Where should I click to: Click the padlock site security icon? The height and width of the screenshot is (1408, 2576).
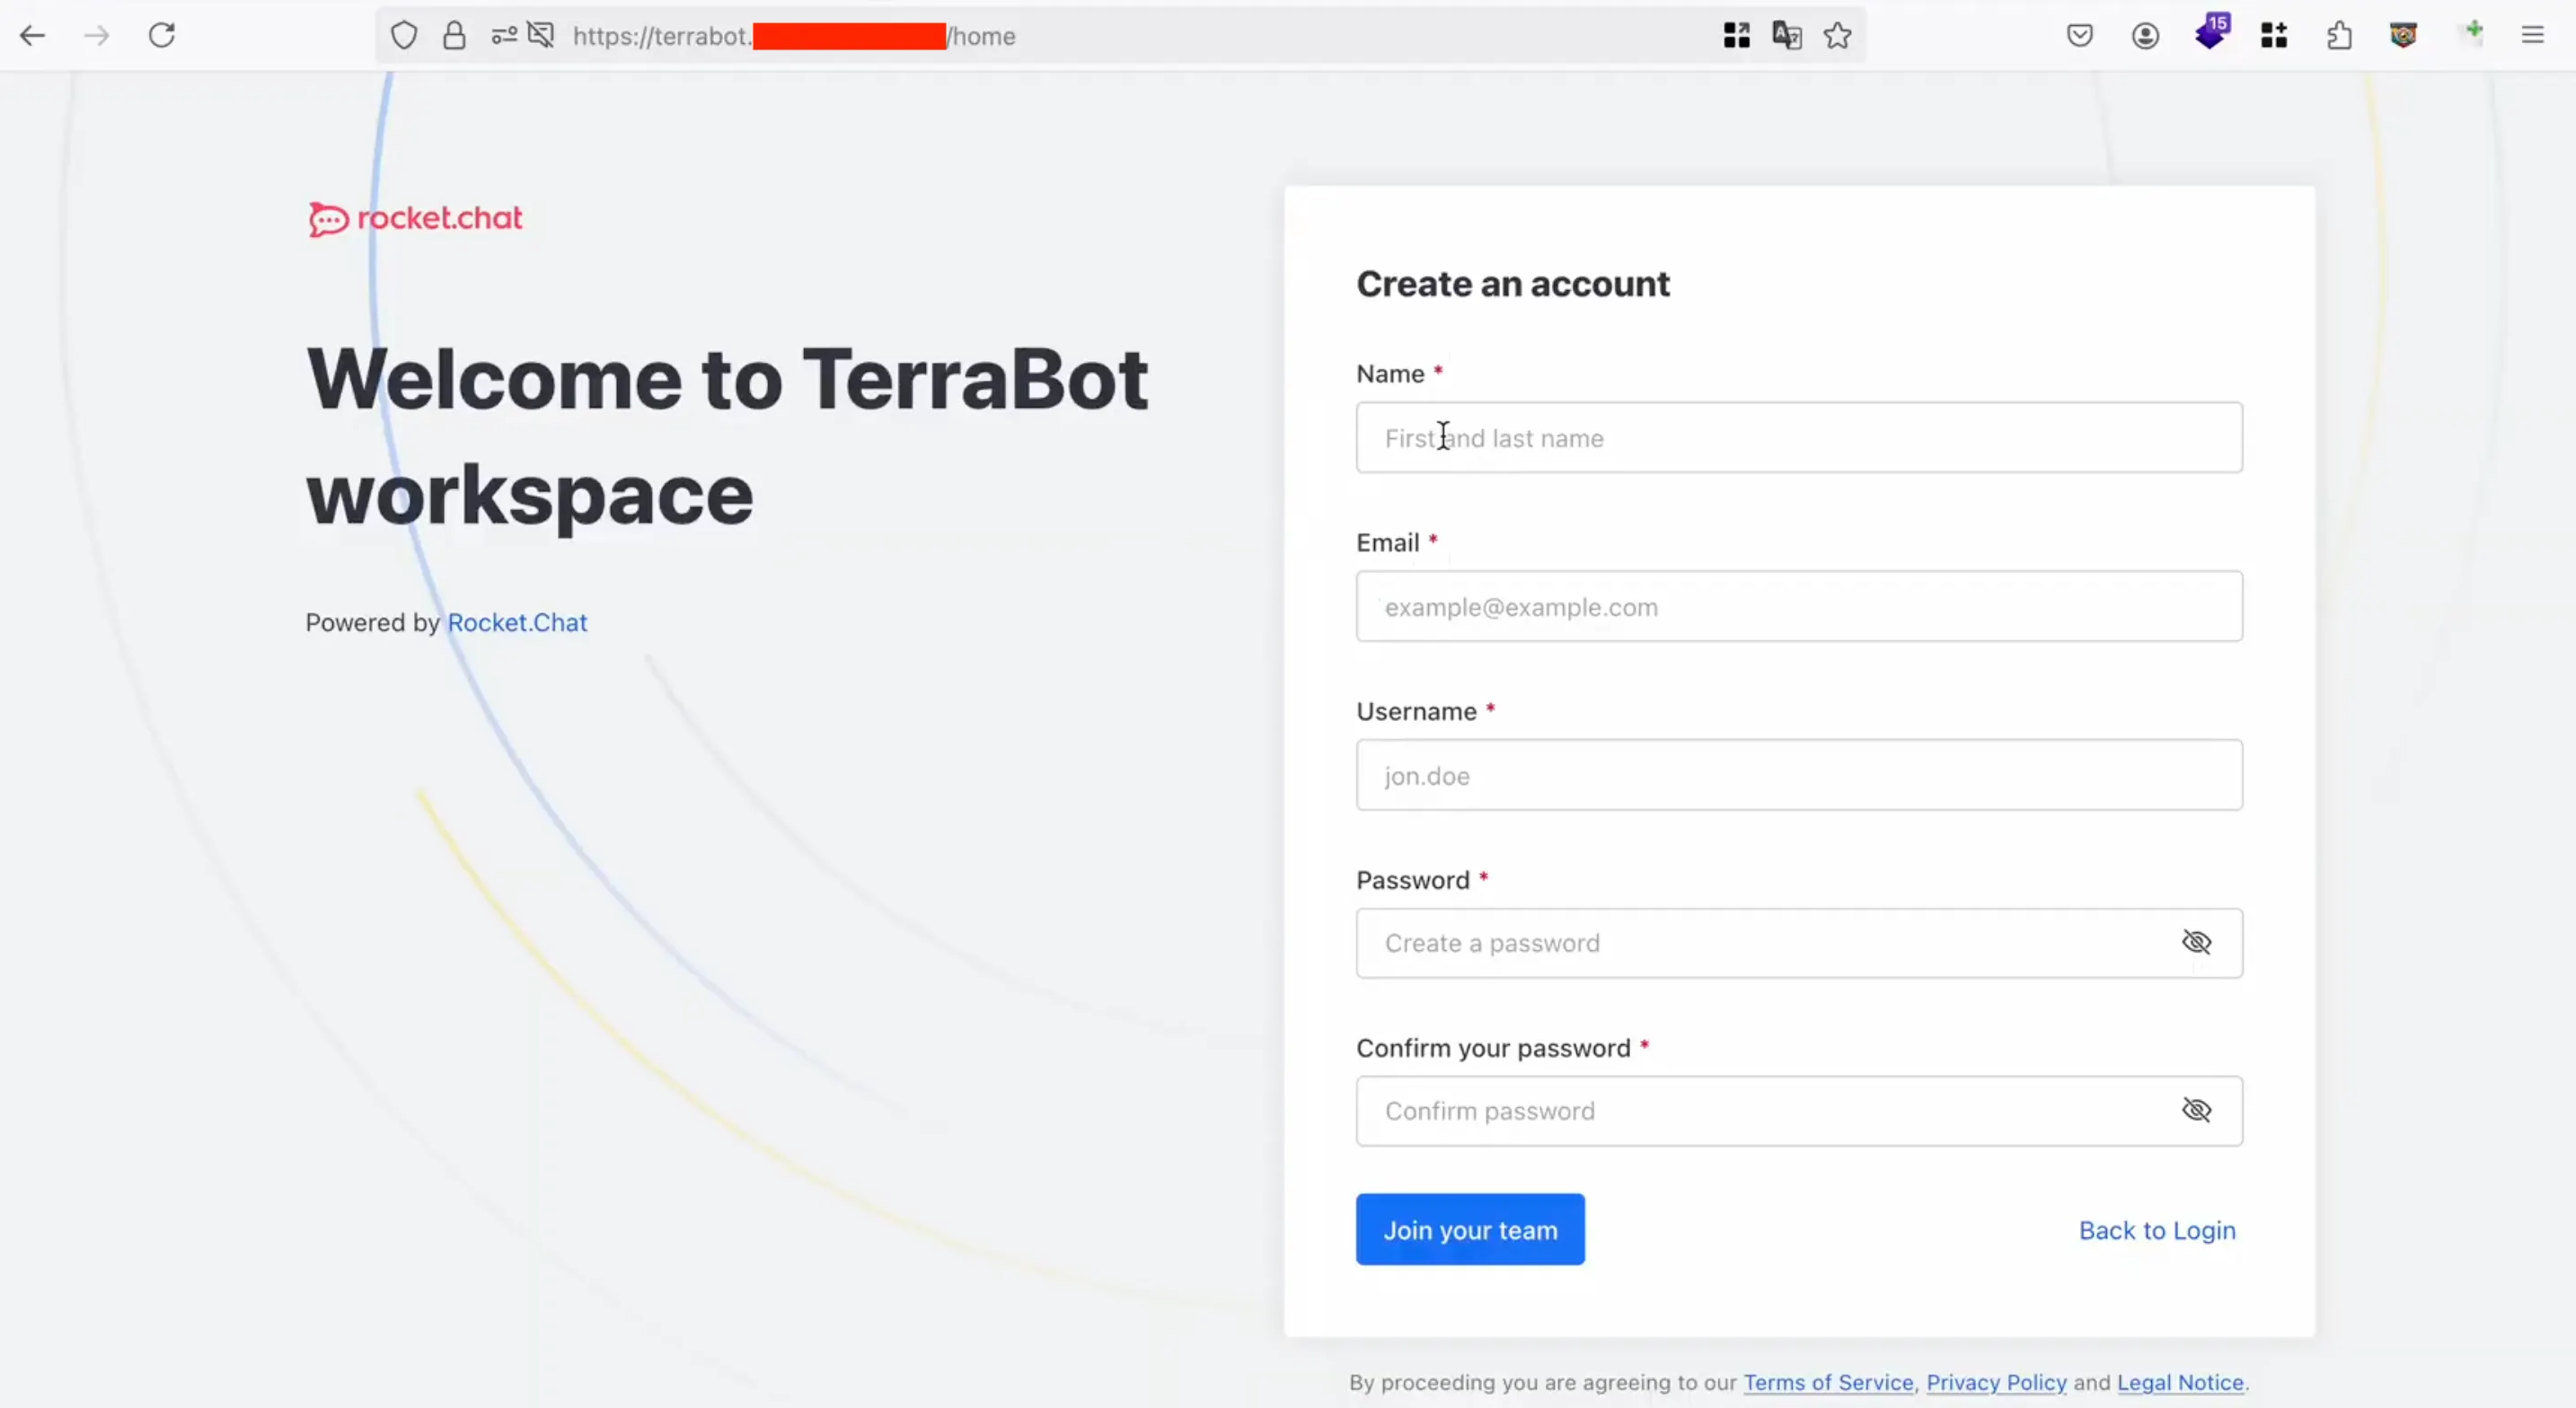coord(454,36)
